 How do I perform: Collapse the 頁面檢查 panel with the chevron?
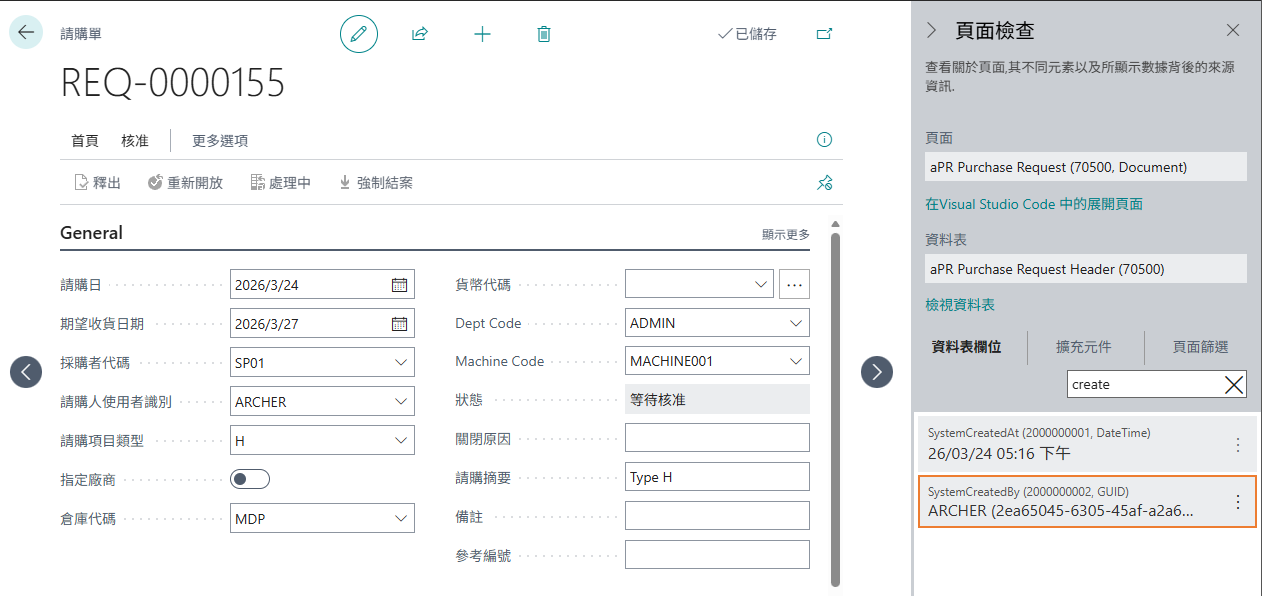pyautogui.click(x=932, y=30)
